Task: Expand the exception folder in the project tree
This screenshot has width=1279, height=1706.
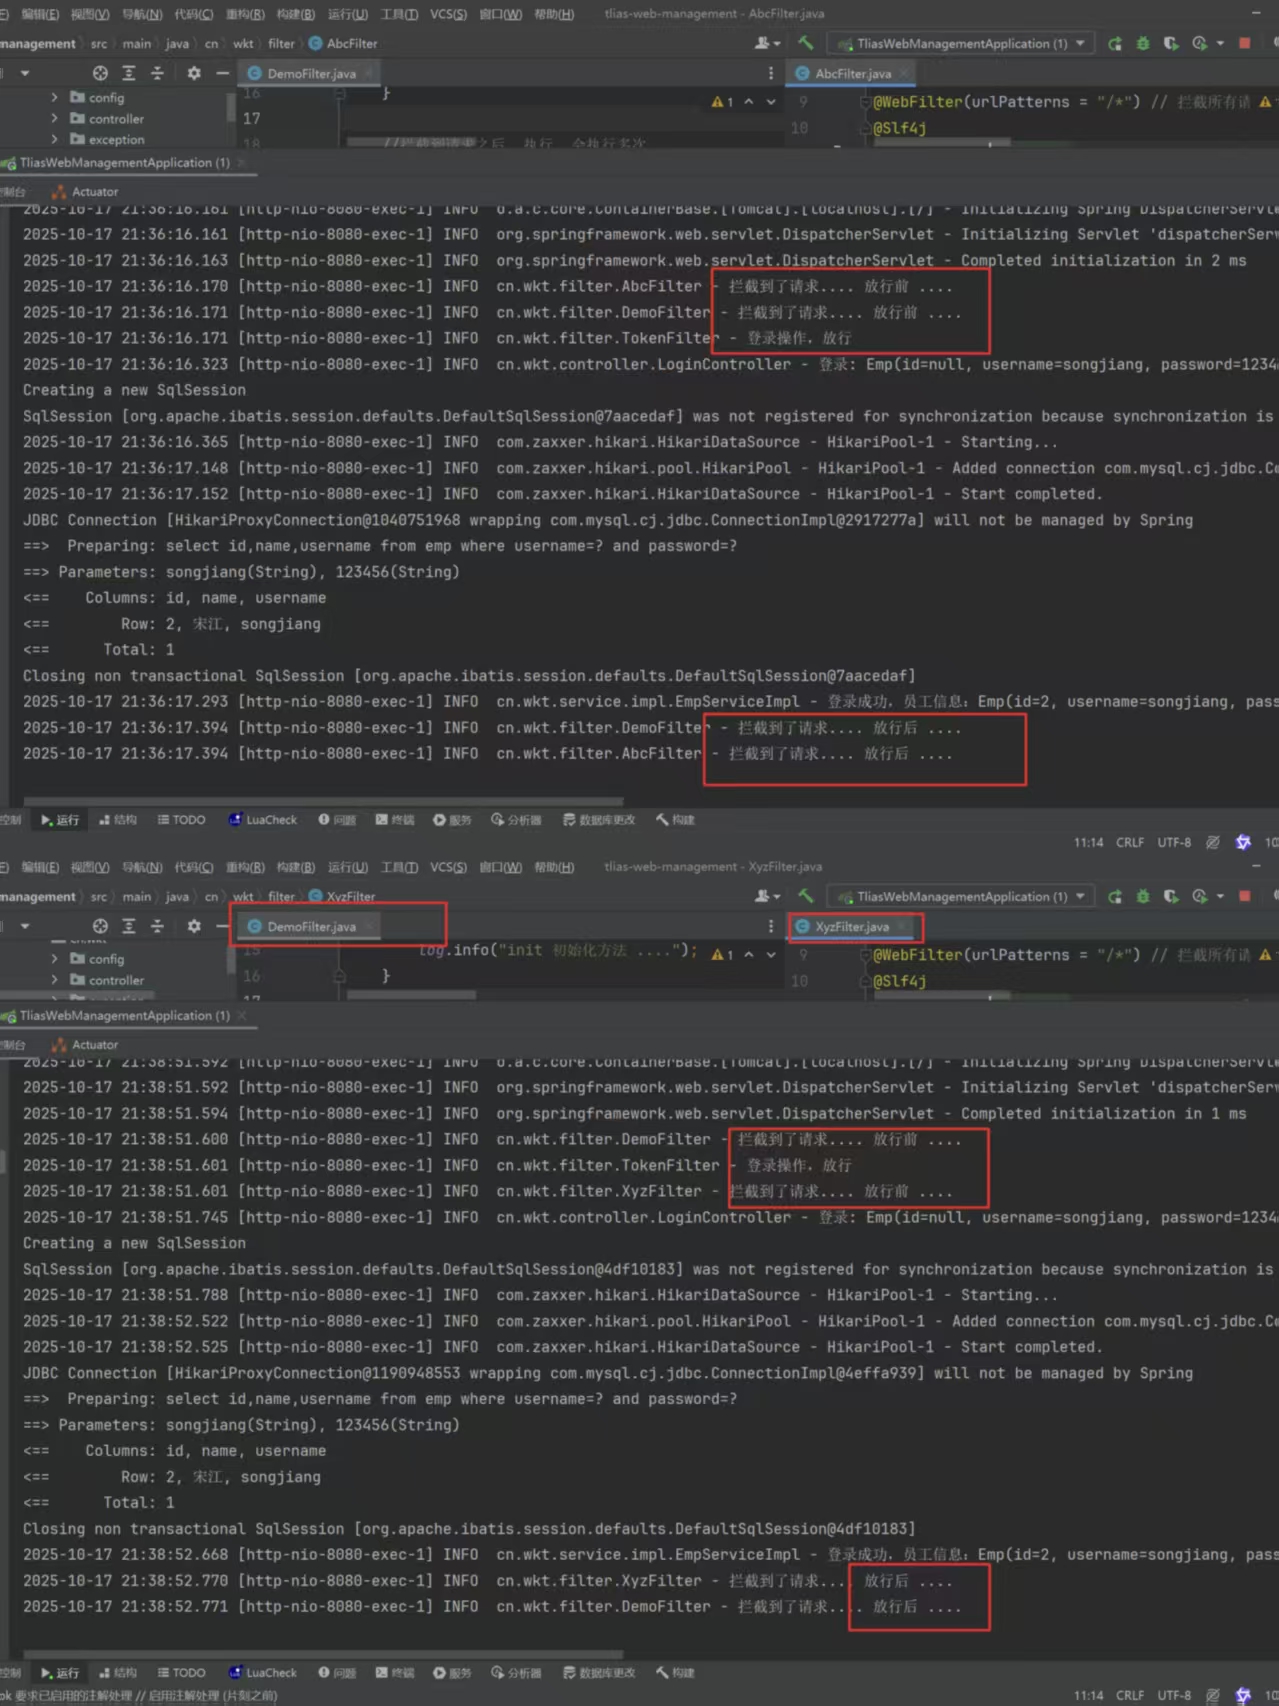Action: click(54, 140)
